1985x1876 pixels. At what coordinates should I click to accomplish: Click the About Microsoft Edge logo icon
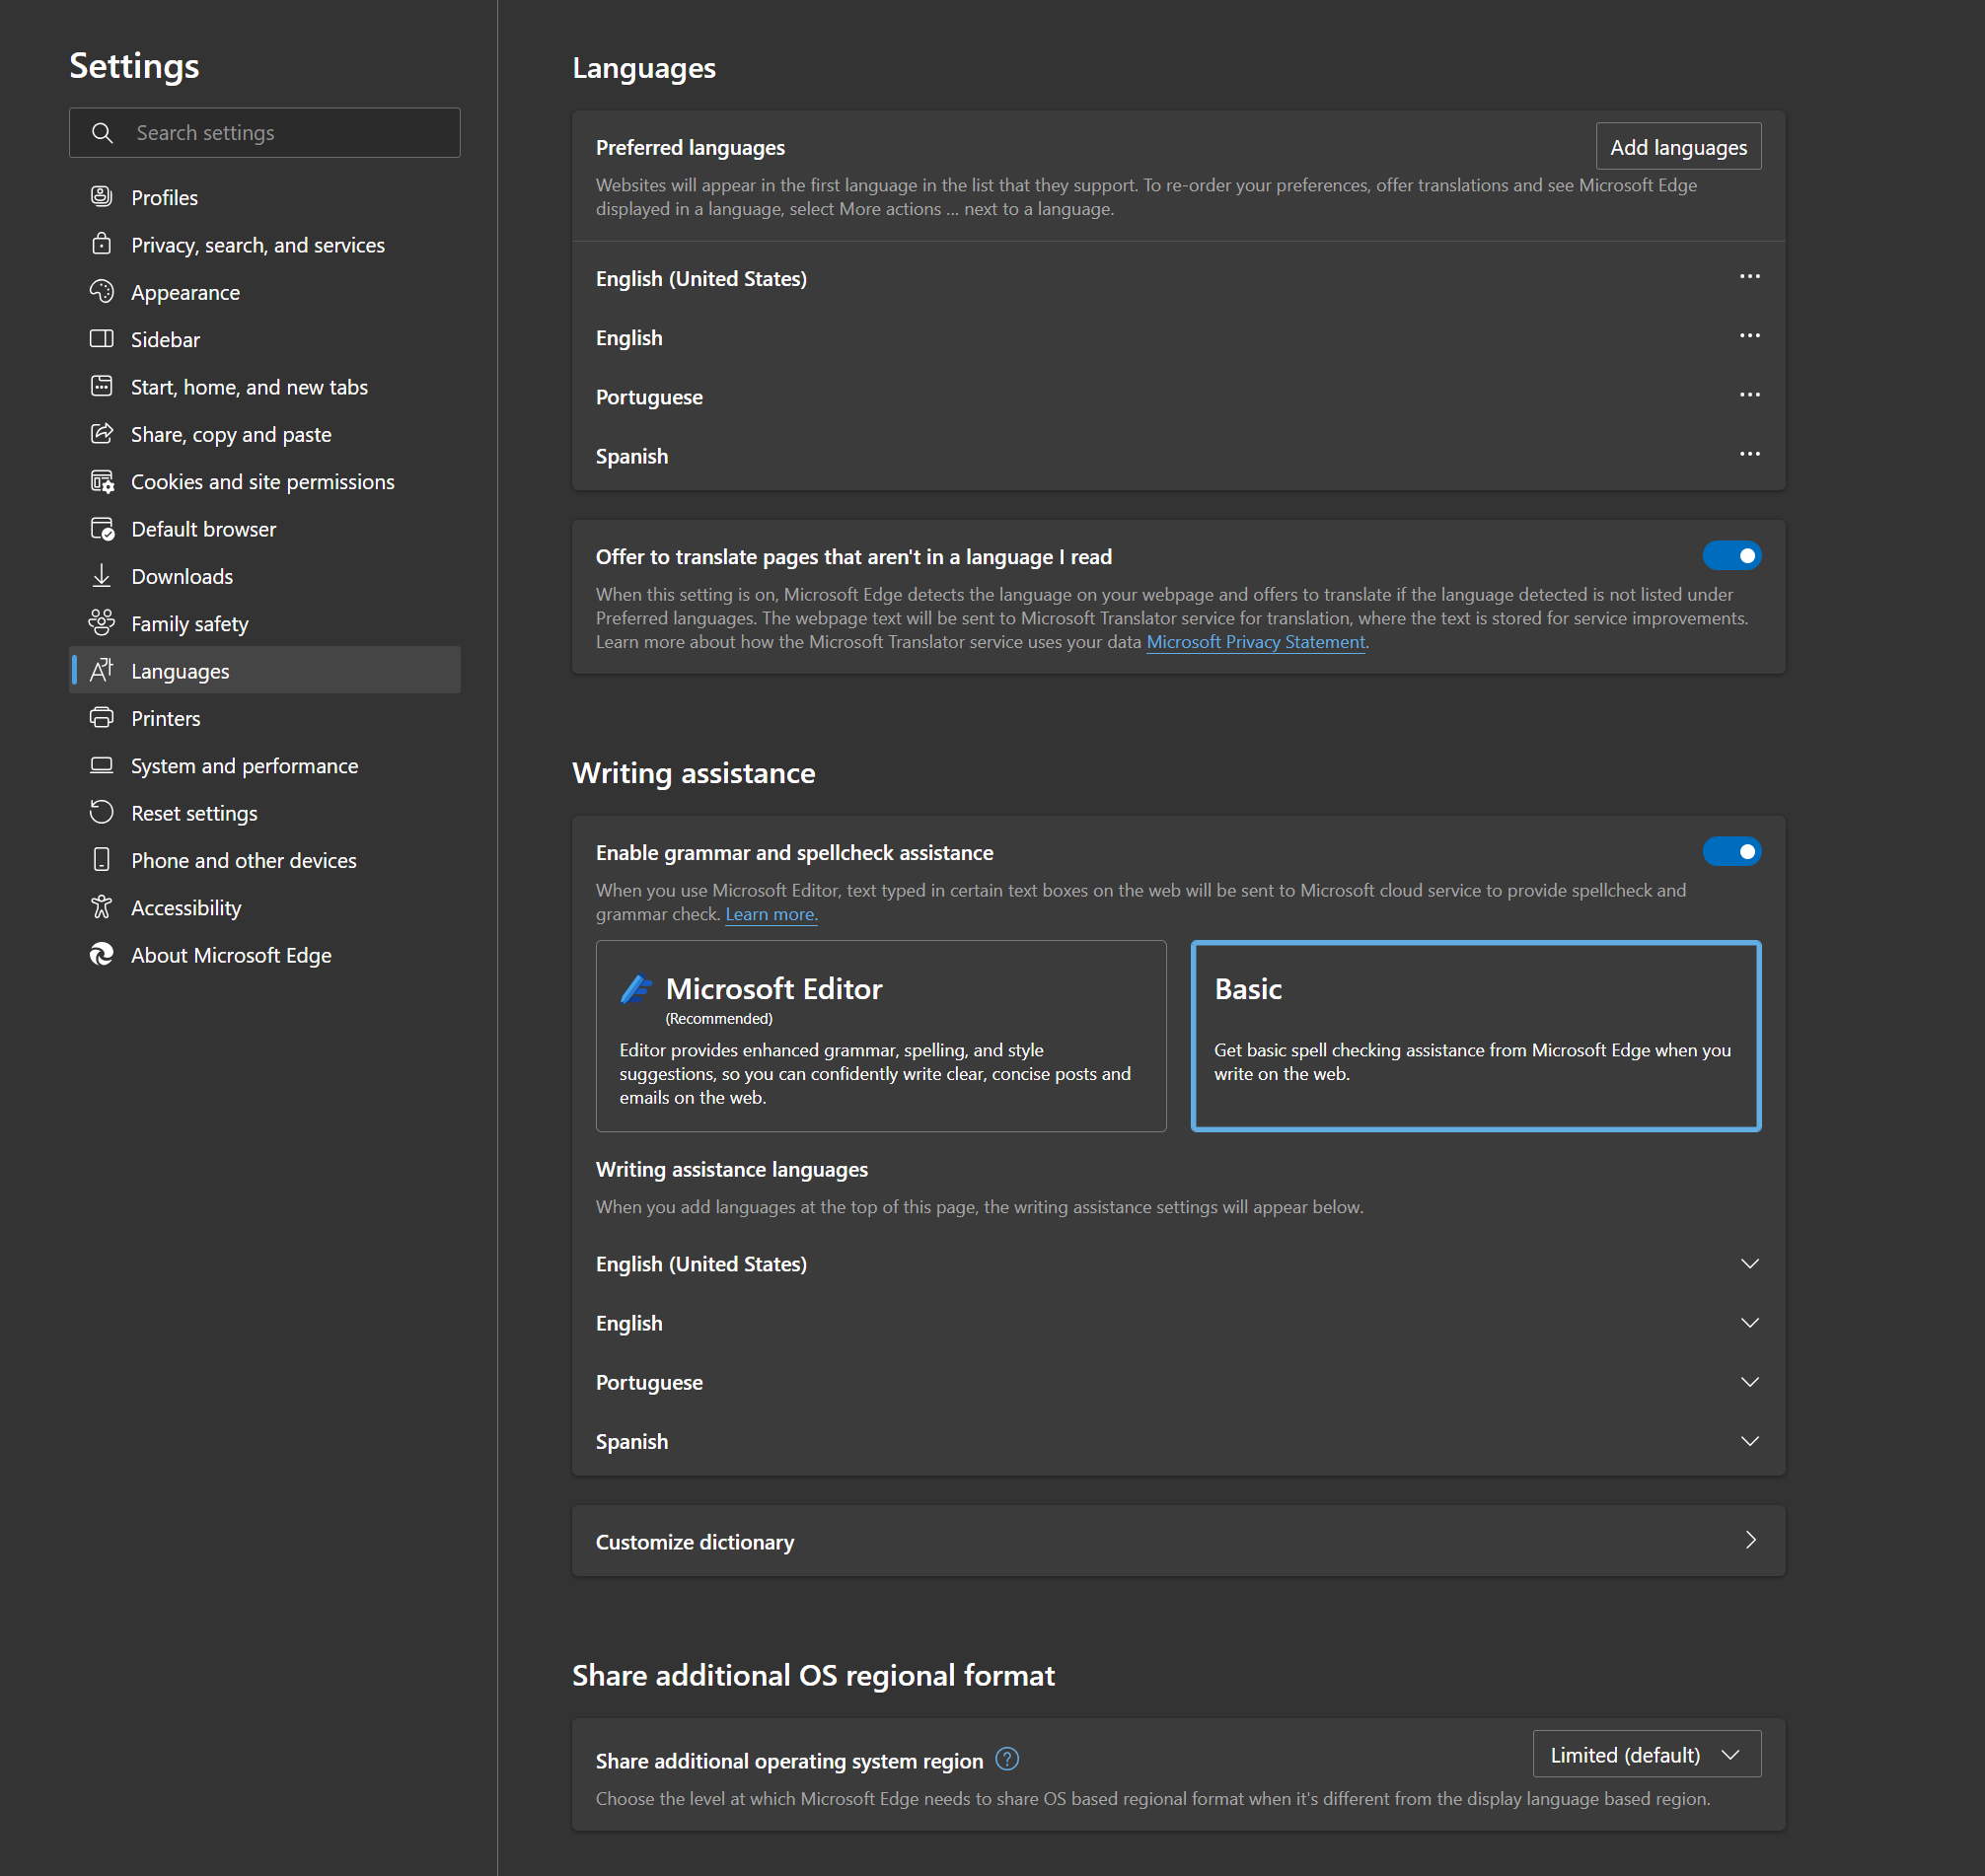tap(101, 954)
